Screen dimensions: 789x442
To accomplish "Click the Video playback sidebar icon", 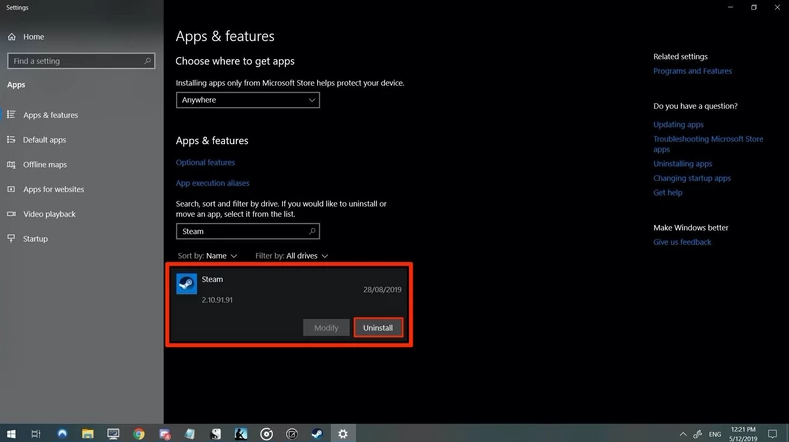I will point(11,213).
